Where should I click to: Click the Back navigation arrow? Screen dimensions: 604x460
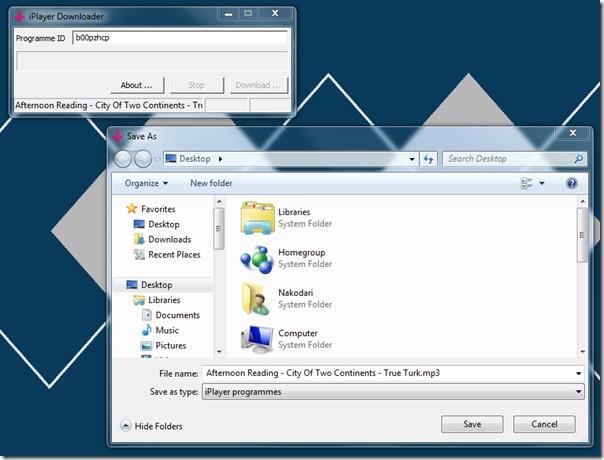click(x=124, y=159)
